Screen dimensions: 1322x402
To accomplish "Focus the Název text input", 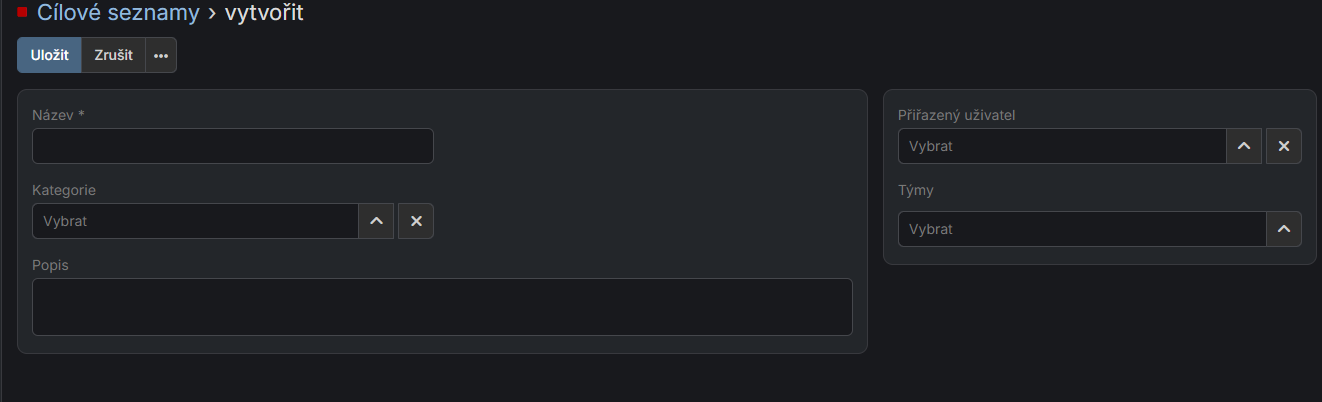I will point(233,146).
